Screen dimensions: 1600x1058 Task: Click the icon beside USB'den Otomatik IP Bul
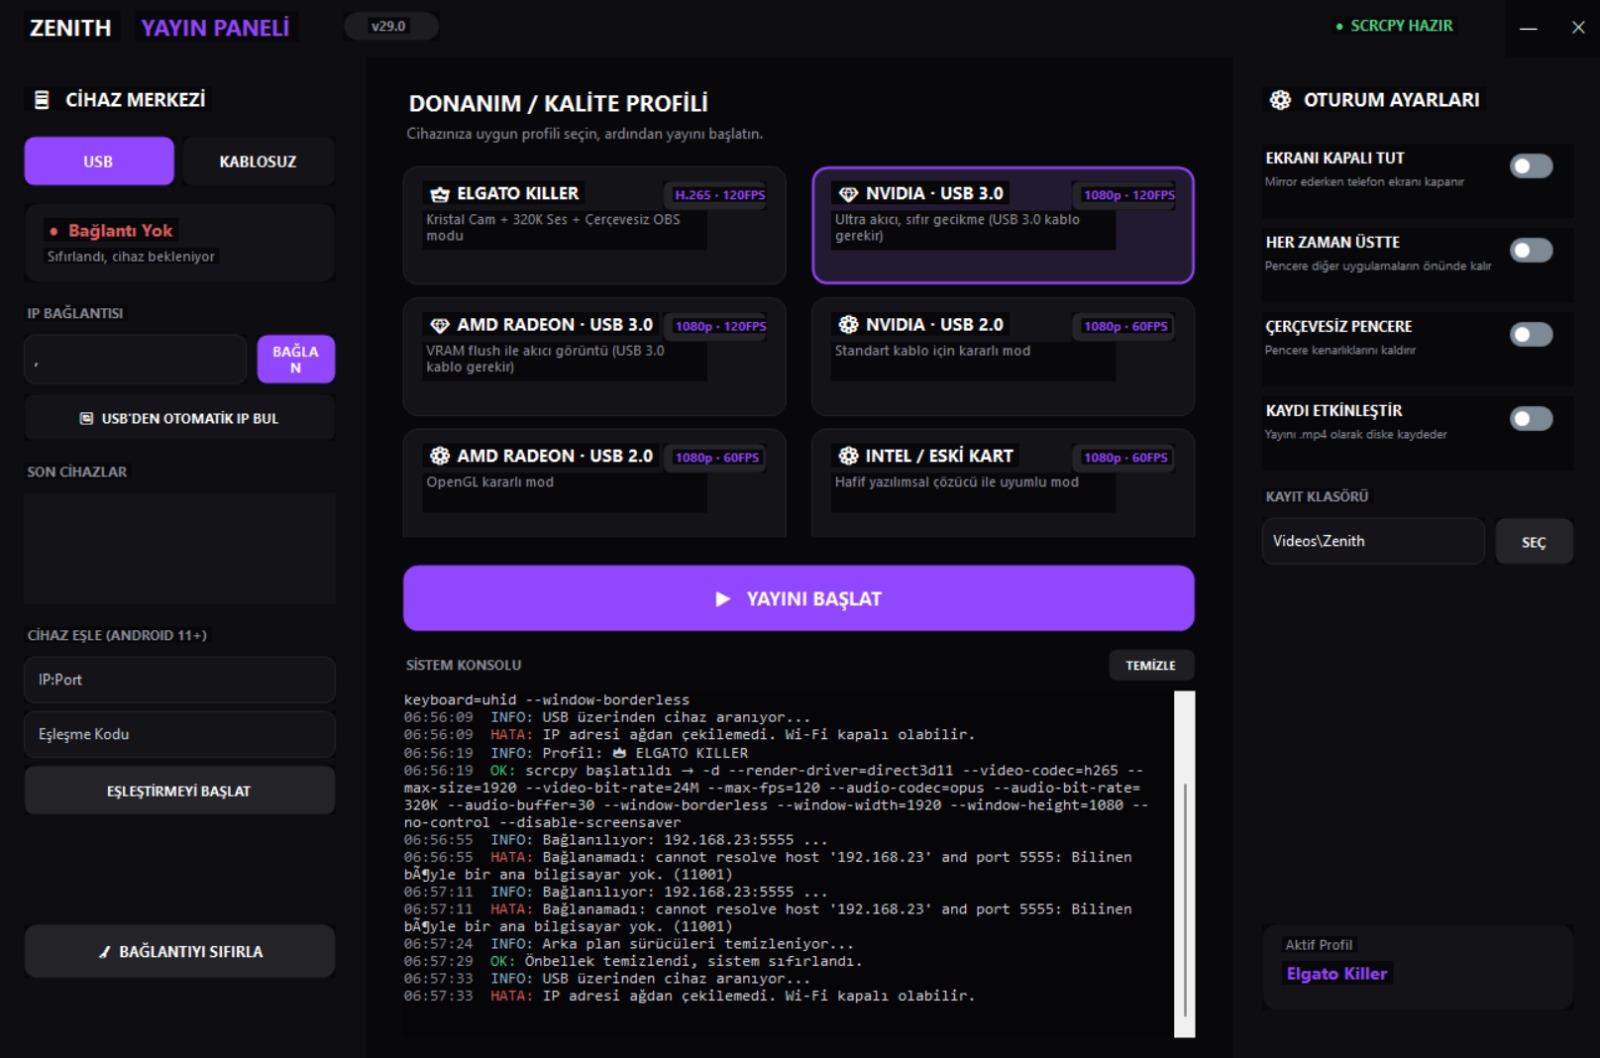[x=87, y=419]
